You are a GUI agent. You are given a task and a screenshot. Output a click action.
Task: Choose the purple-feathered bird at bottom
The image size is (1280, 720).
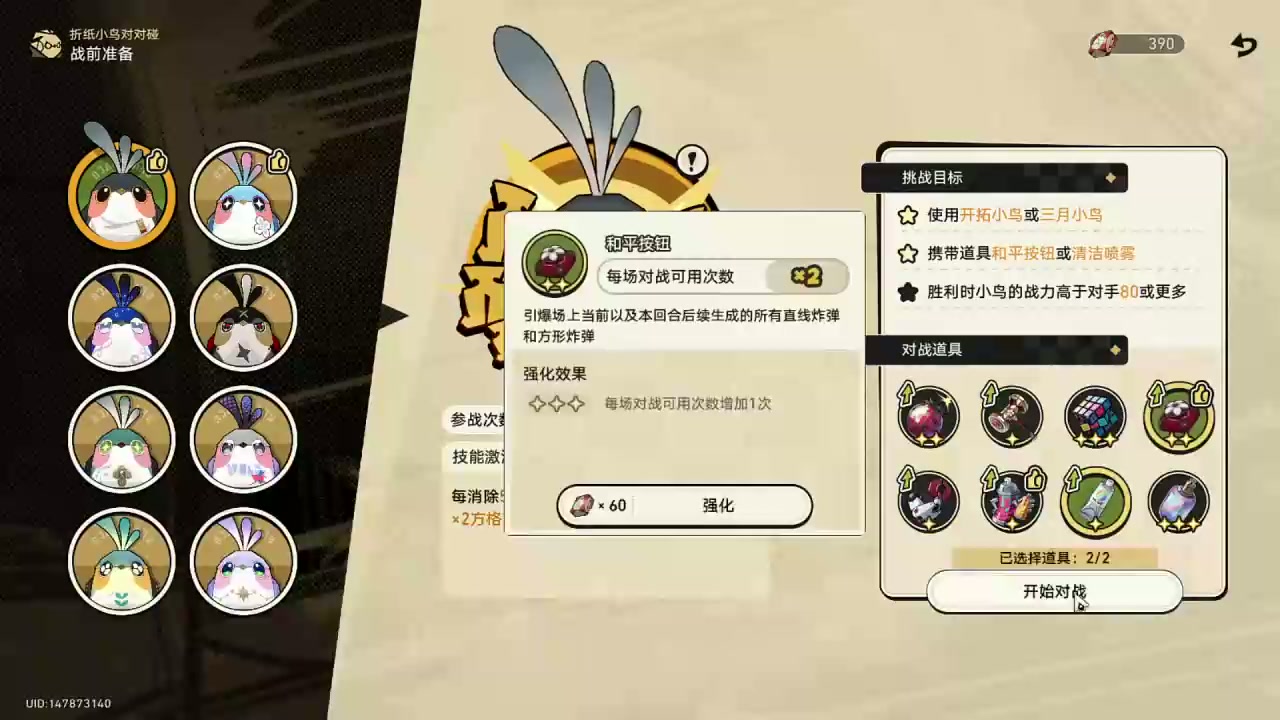(243, 562)
